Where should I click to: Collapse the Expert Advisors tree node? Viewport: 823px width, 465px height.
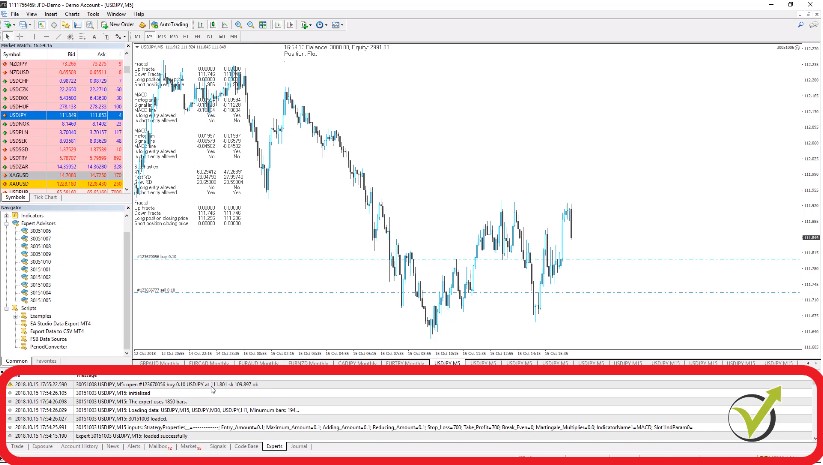click(7, 223)
